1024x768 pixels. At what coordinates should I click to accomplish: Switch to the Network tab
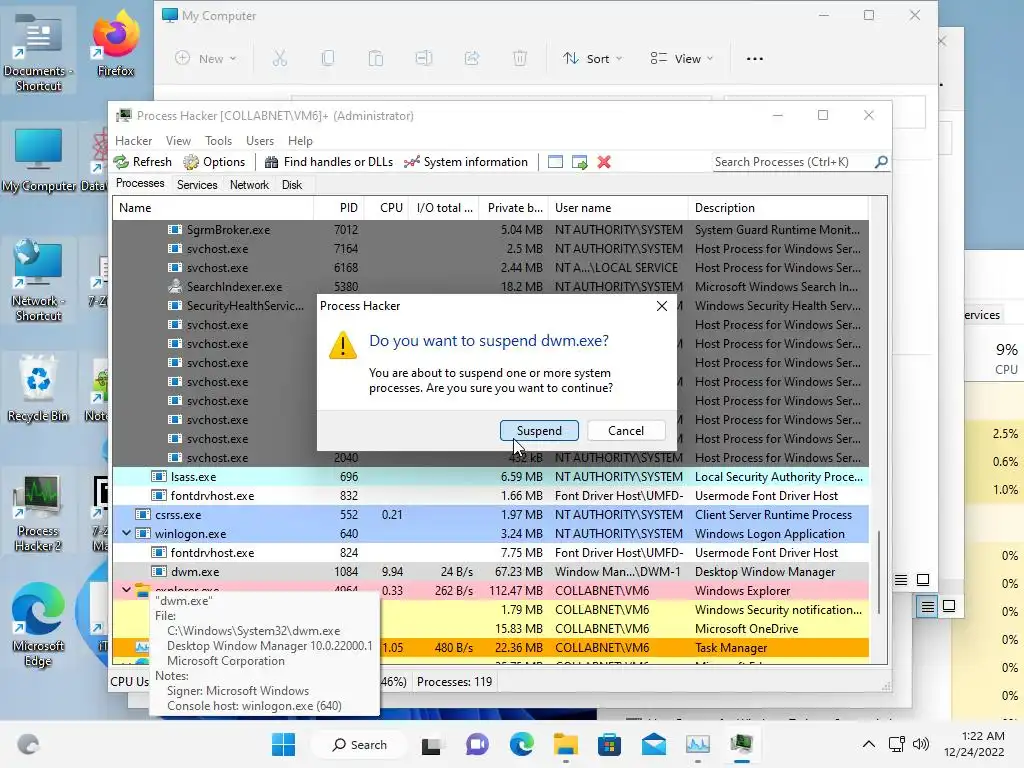click(x=249, y=185)
